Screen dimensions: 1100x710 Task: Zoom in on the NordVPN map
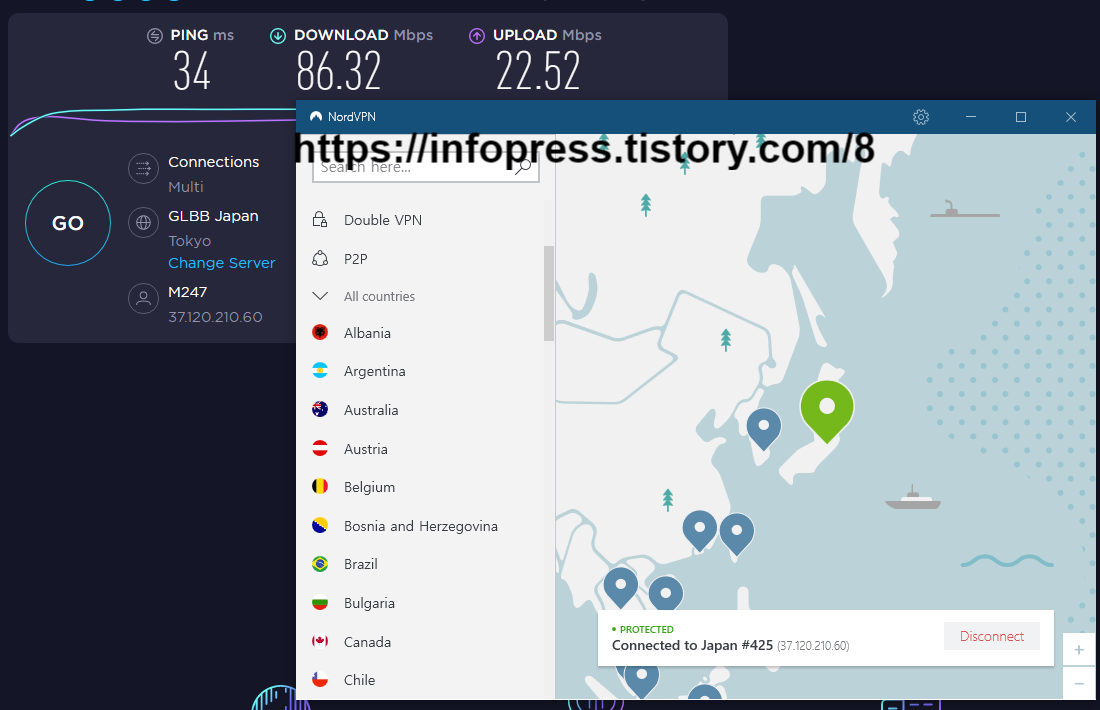(x=1078, y=650)
